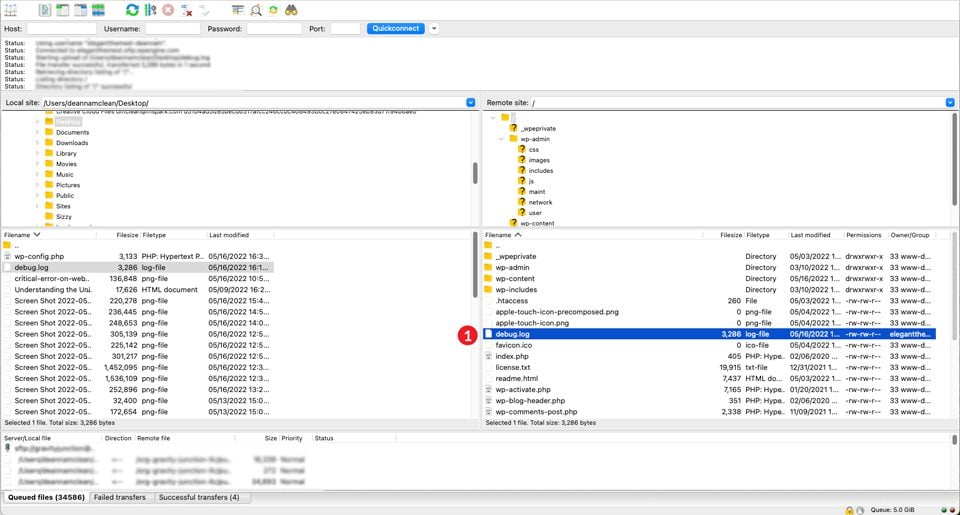Toggle local directory tree display

pyautogui.click(x=63, y=10)
